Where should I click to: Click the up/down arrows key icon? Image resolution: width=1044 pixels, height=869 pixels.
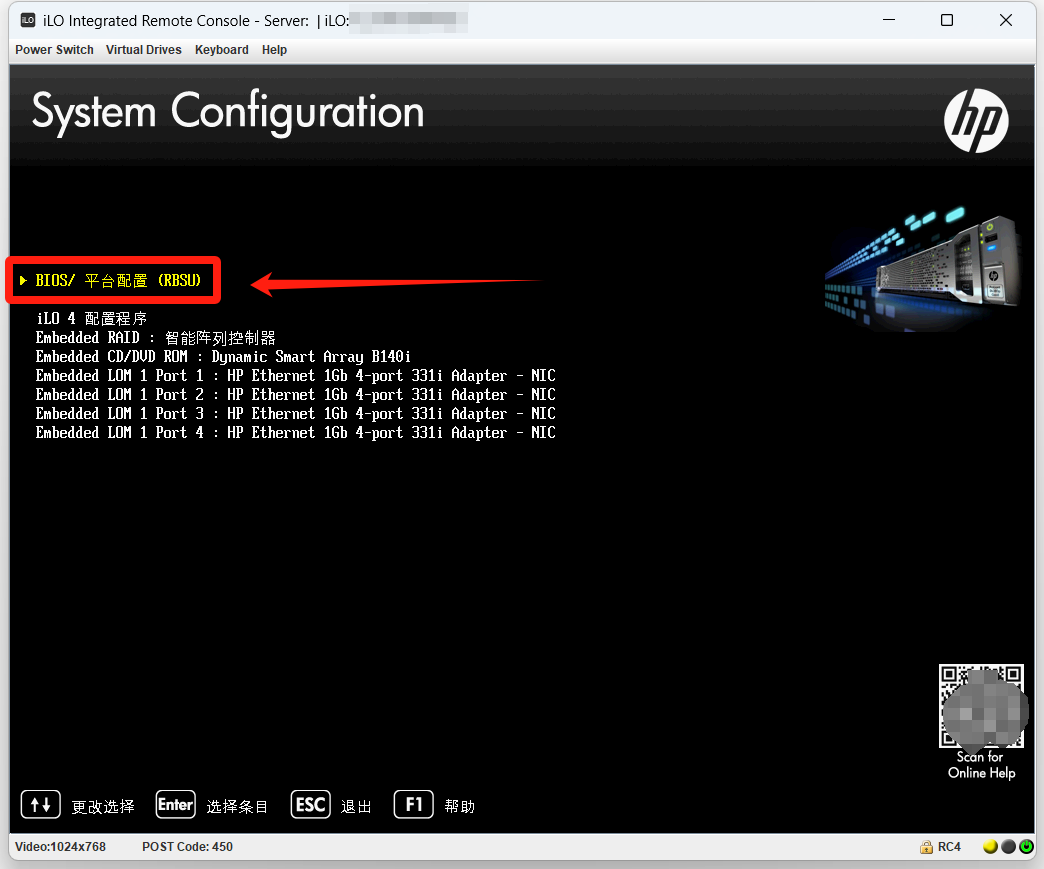[x=41, y=805]
